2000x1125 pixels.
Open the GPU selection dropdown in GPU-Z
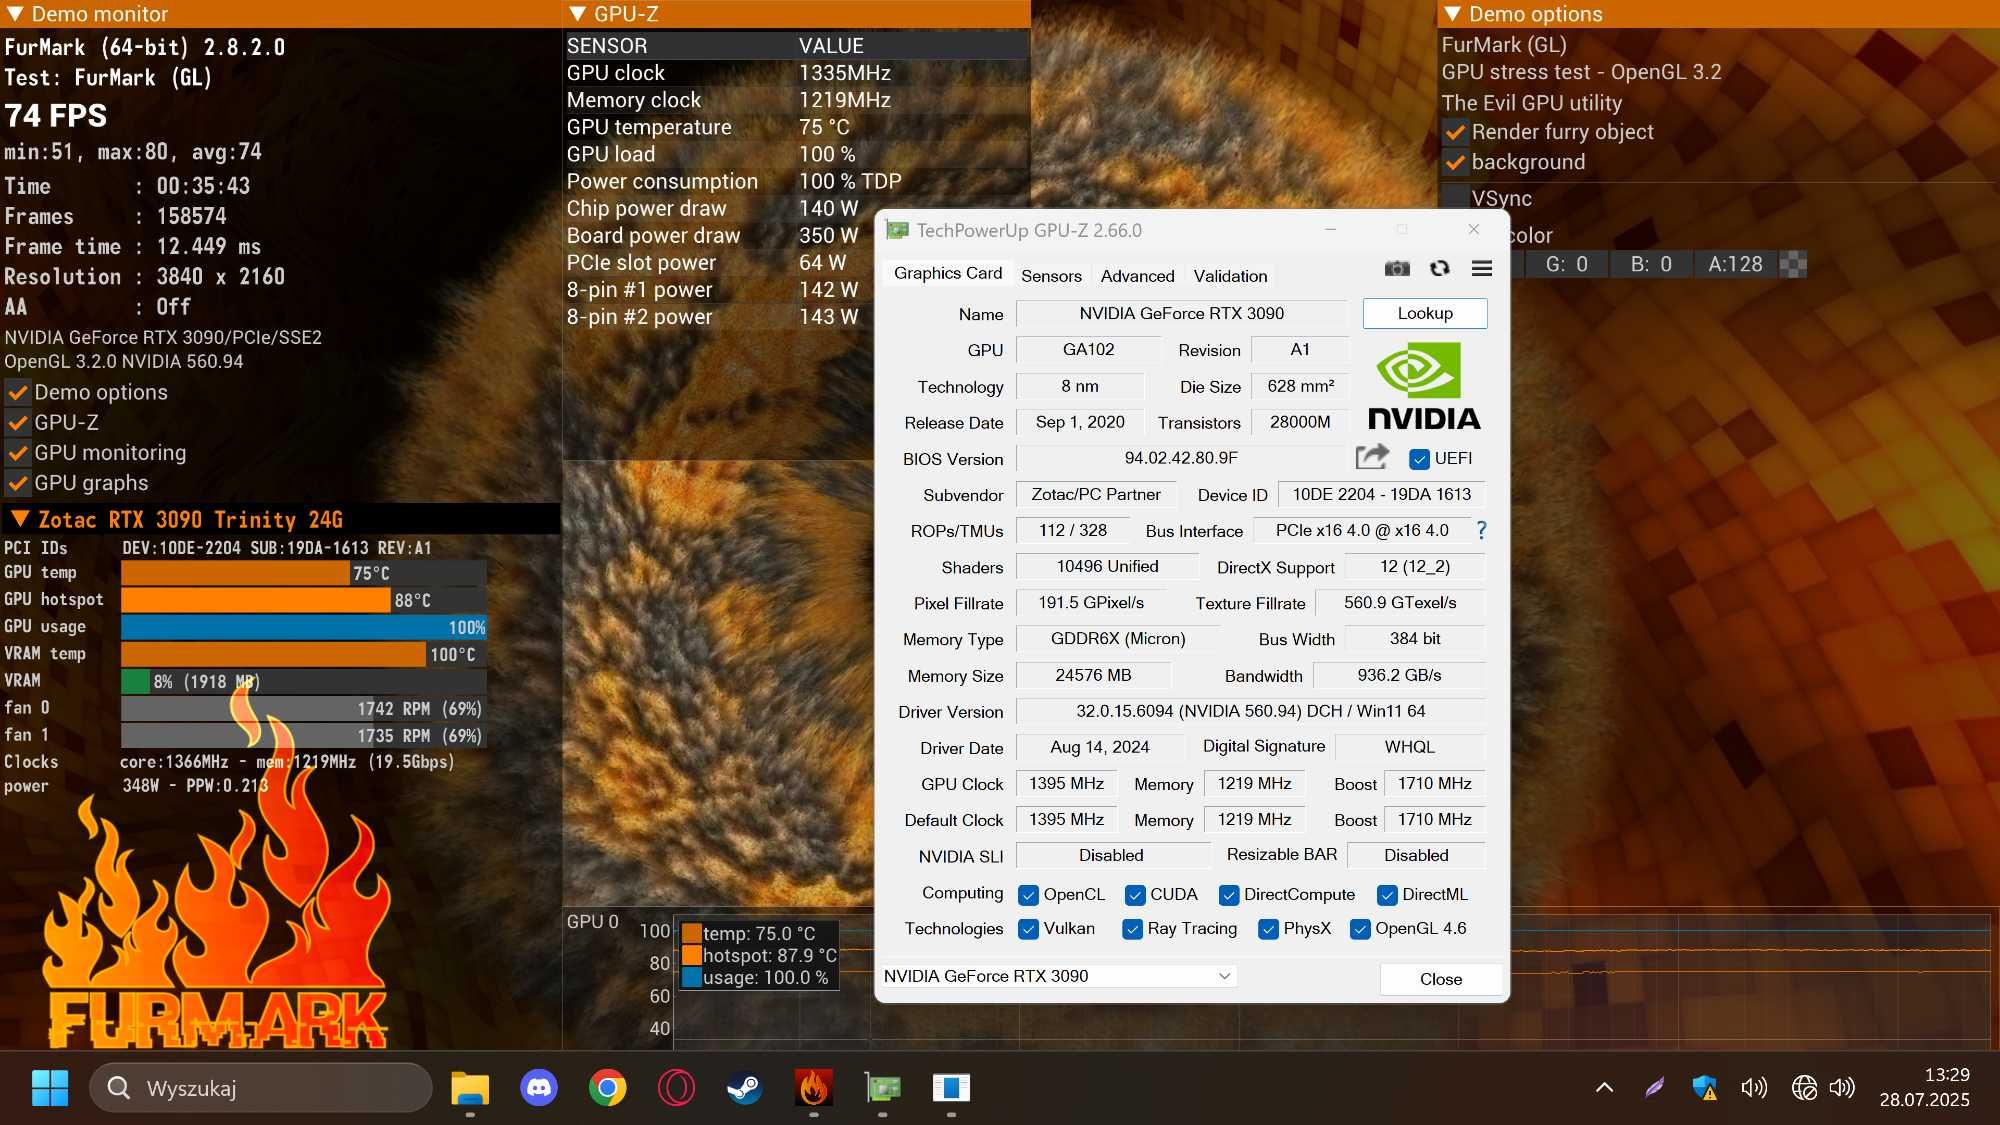1058,976
